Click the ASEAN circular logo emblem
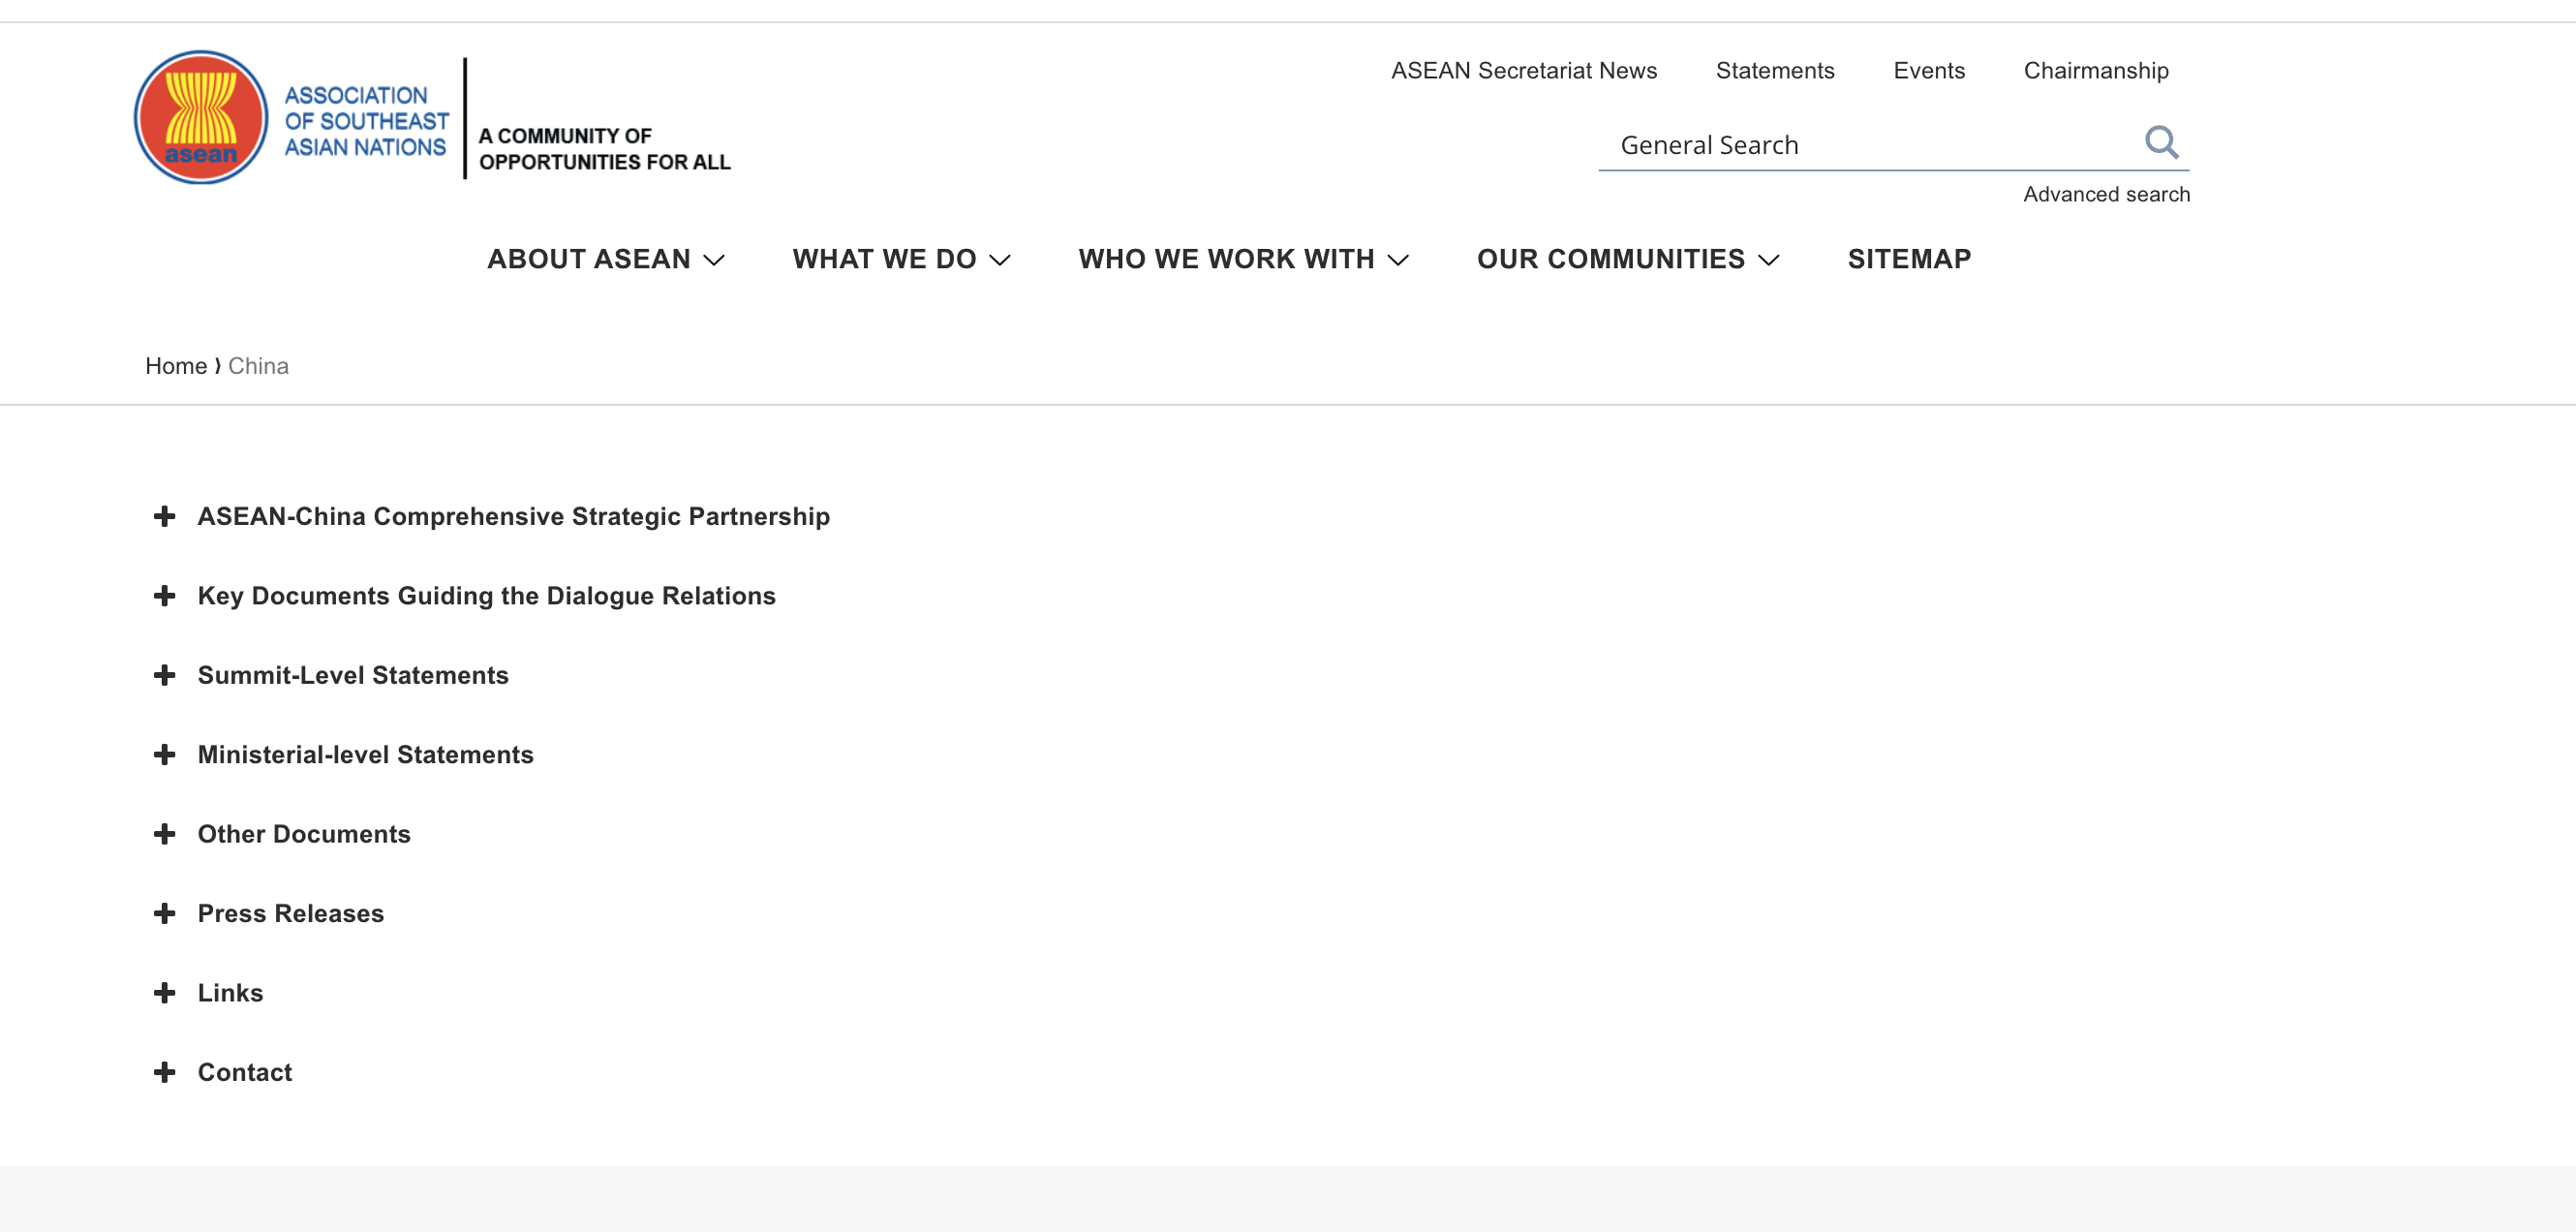The height and width of the screenshot is (1232, 2576). (x=201, y=118)
